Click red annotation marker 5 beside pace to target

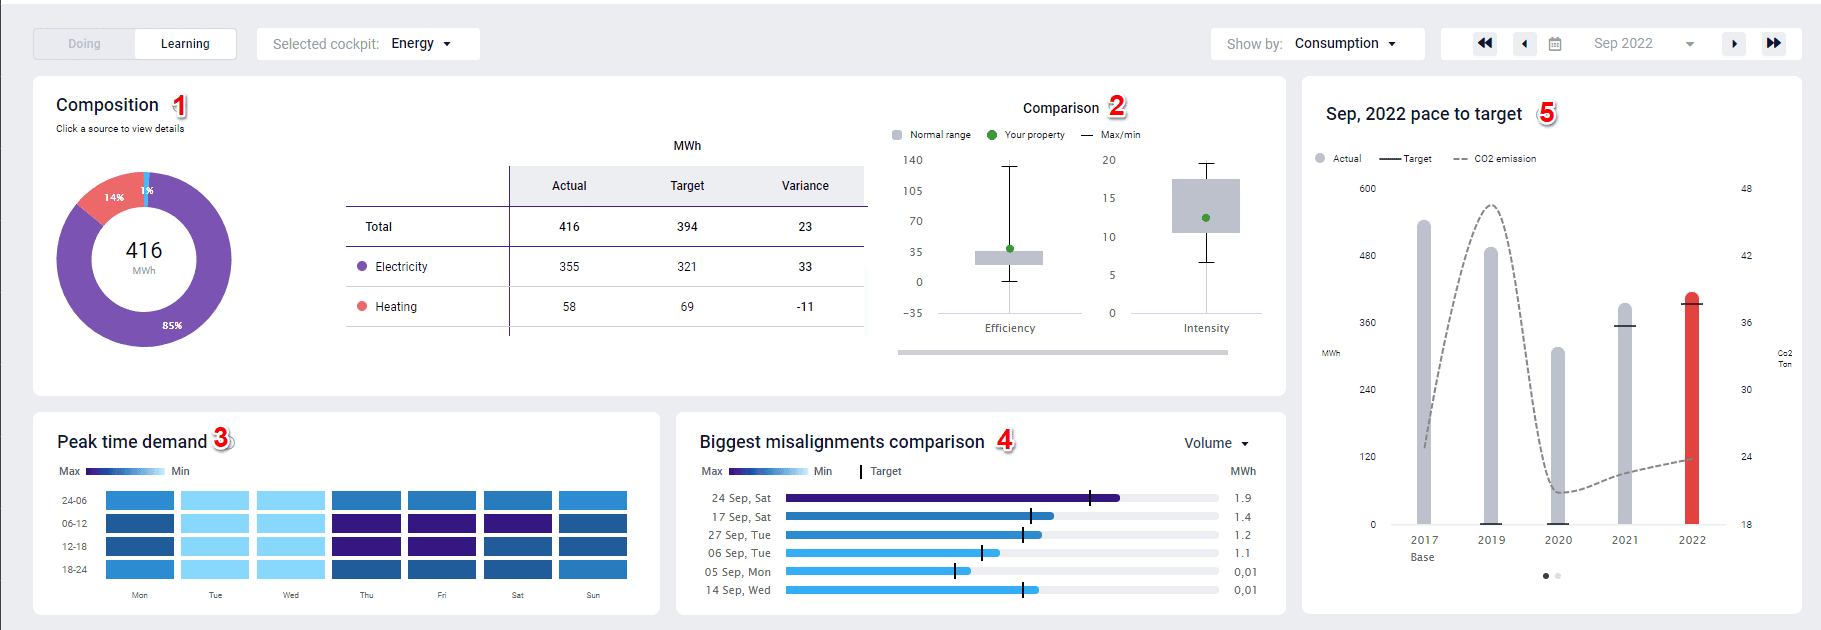click(x=1547, y=113)
